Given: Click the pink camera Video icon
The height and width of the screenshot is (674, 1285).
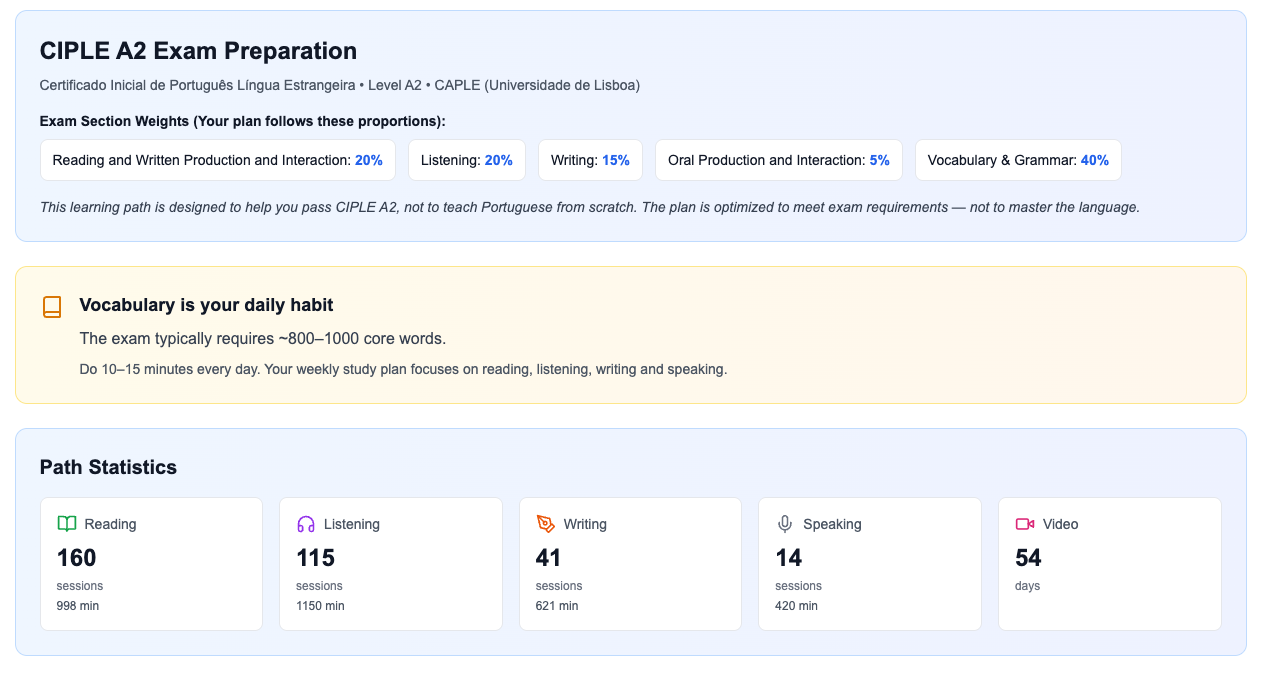Looking at the screenshot, I should (1024, 524).
